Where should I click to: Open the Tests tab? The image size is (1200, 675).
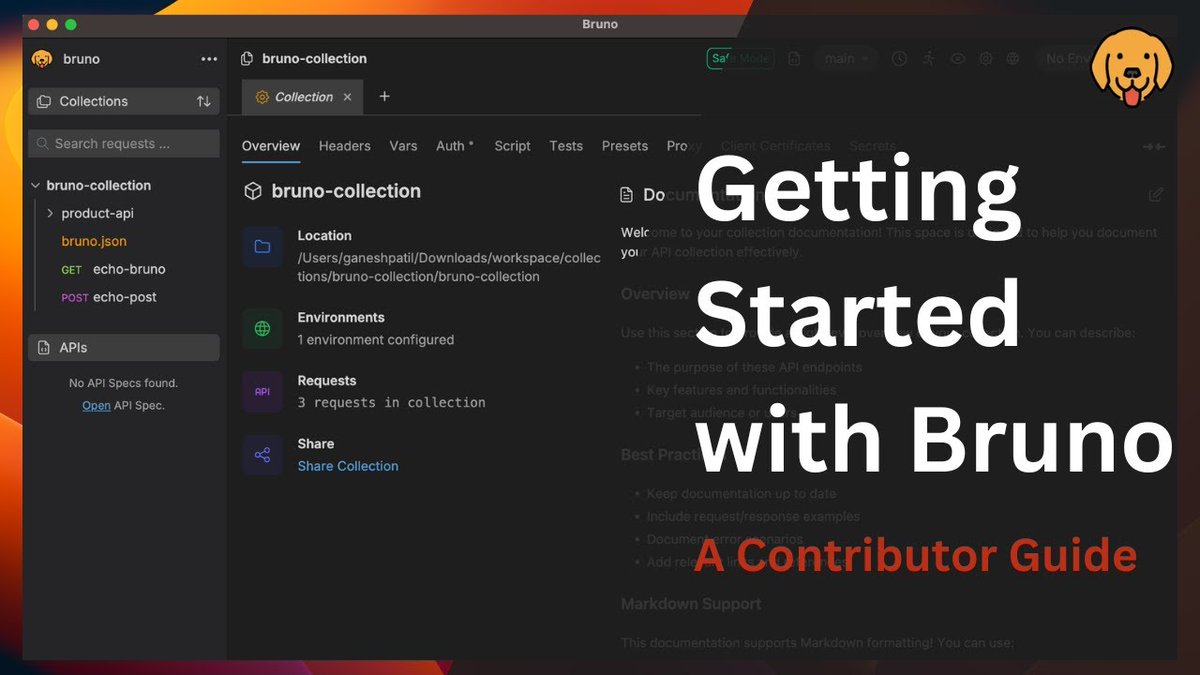(x=566, y=146)
